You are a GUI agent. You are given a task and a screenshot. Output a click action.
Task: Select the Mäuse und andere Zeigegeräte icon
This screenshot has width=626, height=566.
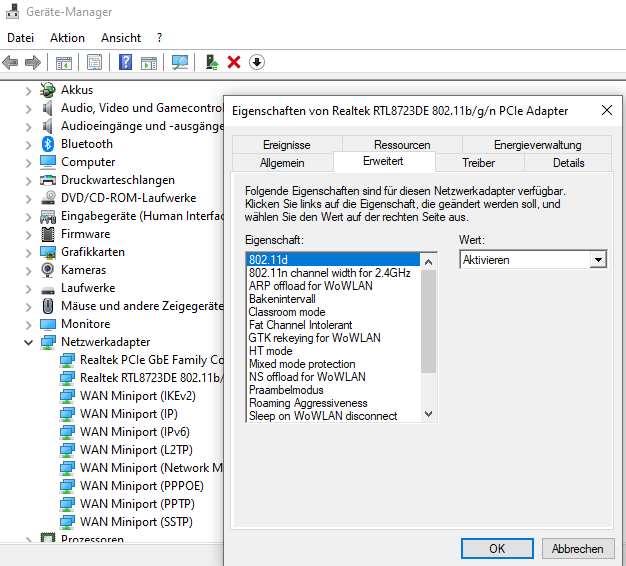point(48,306)
